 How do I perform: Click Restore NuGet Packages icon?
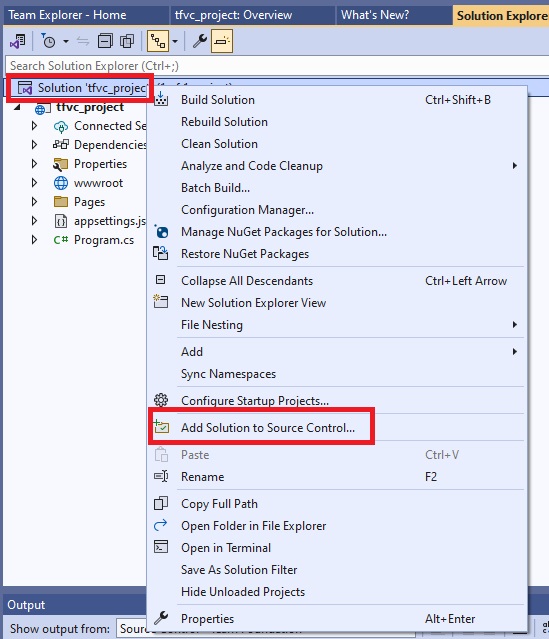point(161,253)
